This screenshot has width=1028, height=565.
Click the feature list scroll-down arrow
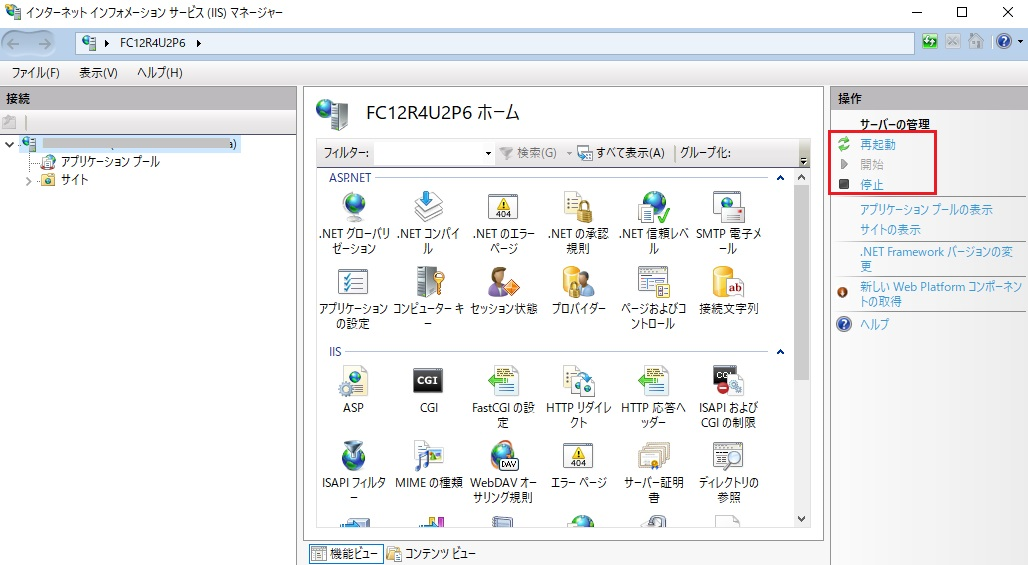coord(801,519)
